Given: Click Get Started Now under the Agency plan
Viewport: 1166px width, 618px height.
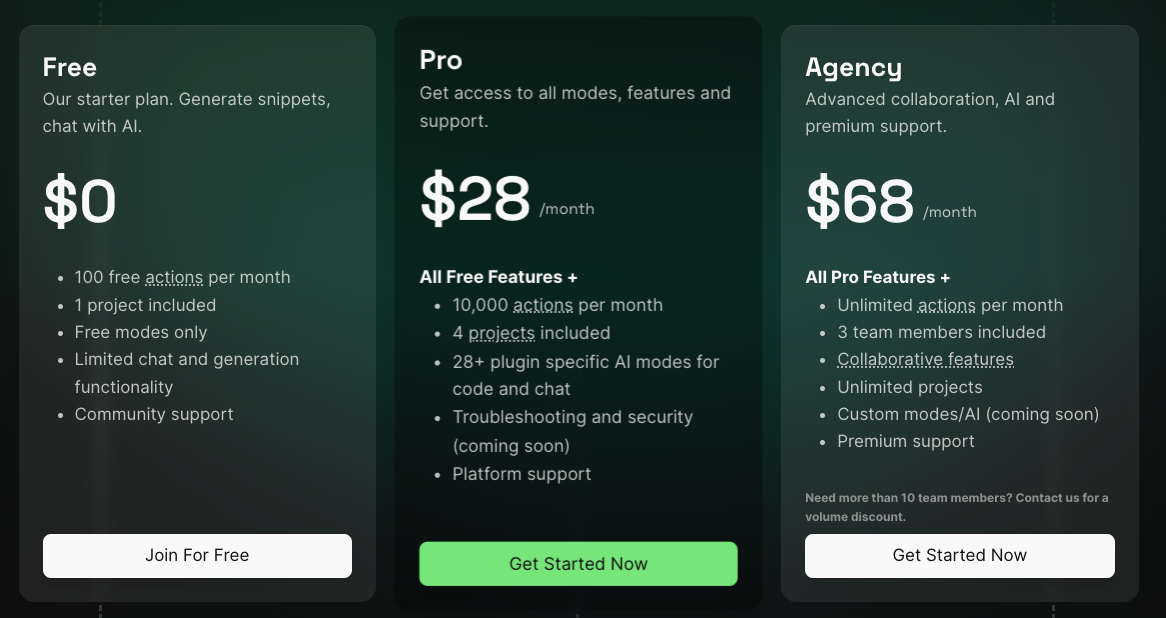Looking at the screenshot, I should click(x=959, y=555).
